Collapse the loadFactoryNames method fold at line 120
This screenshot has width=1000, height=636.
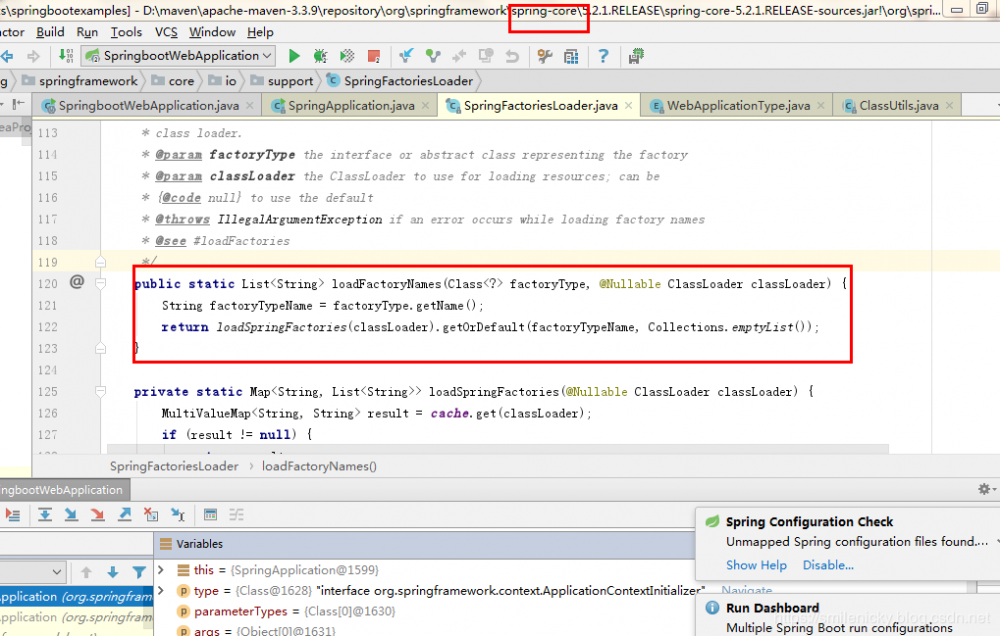(x=100, y=283)
